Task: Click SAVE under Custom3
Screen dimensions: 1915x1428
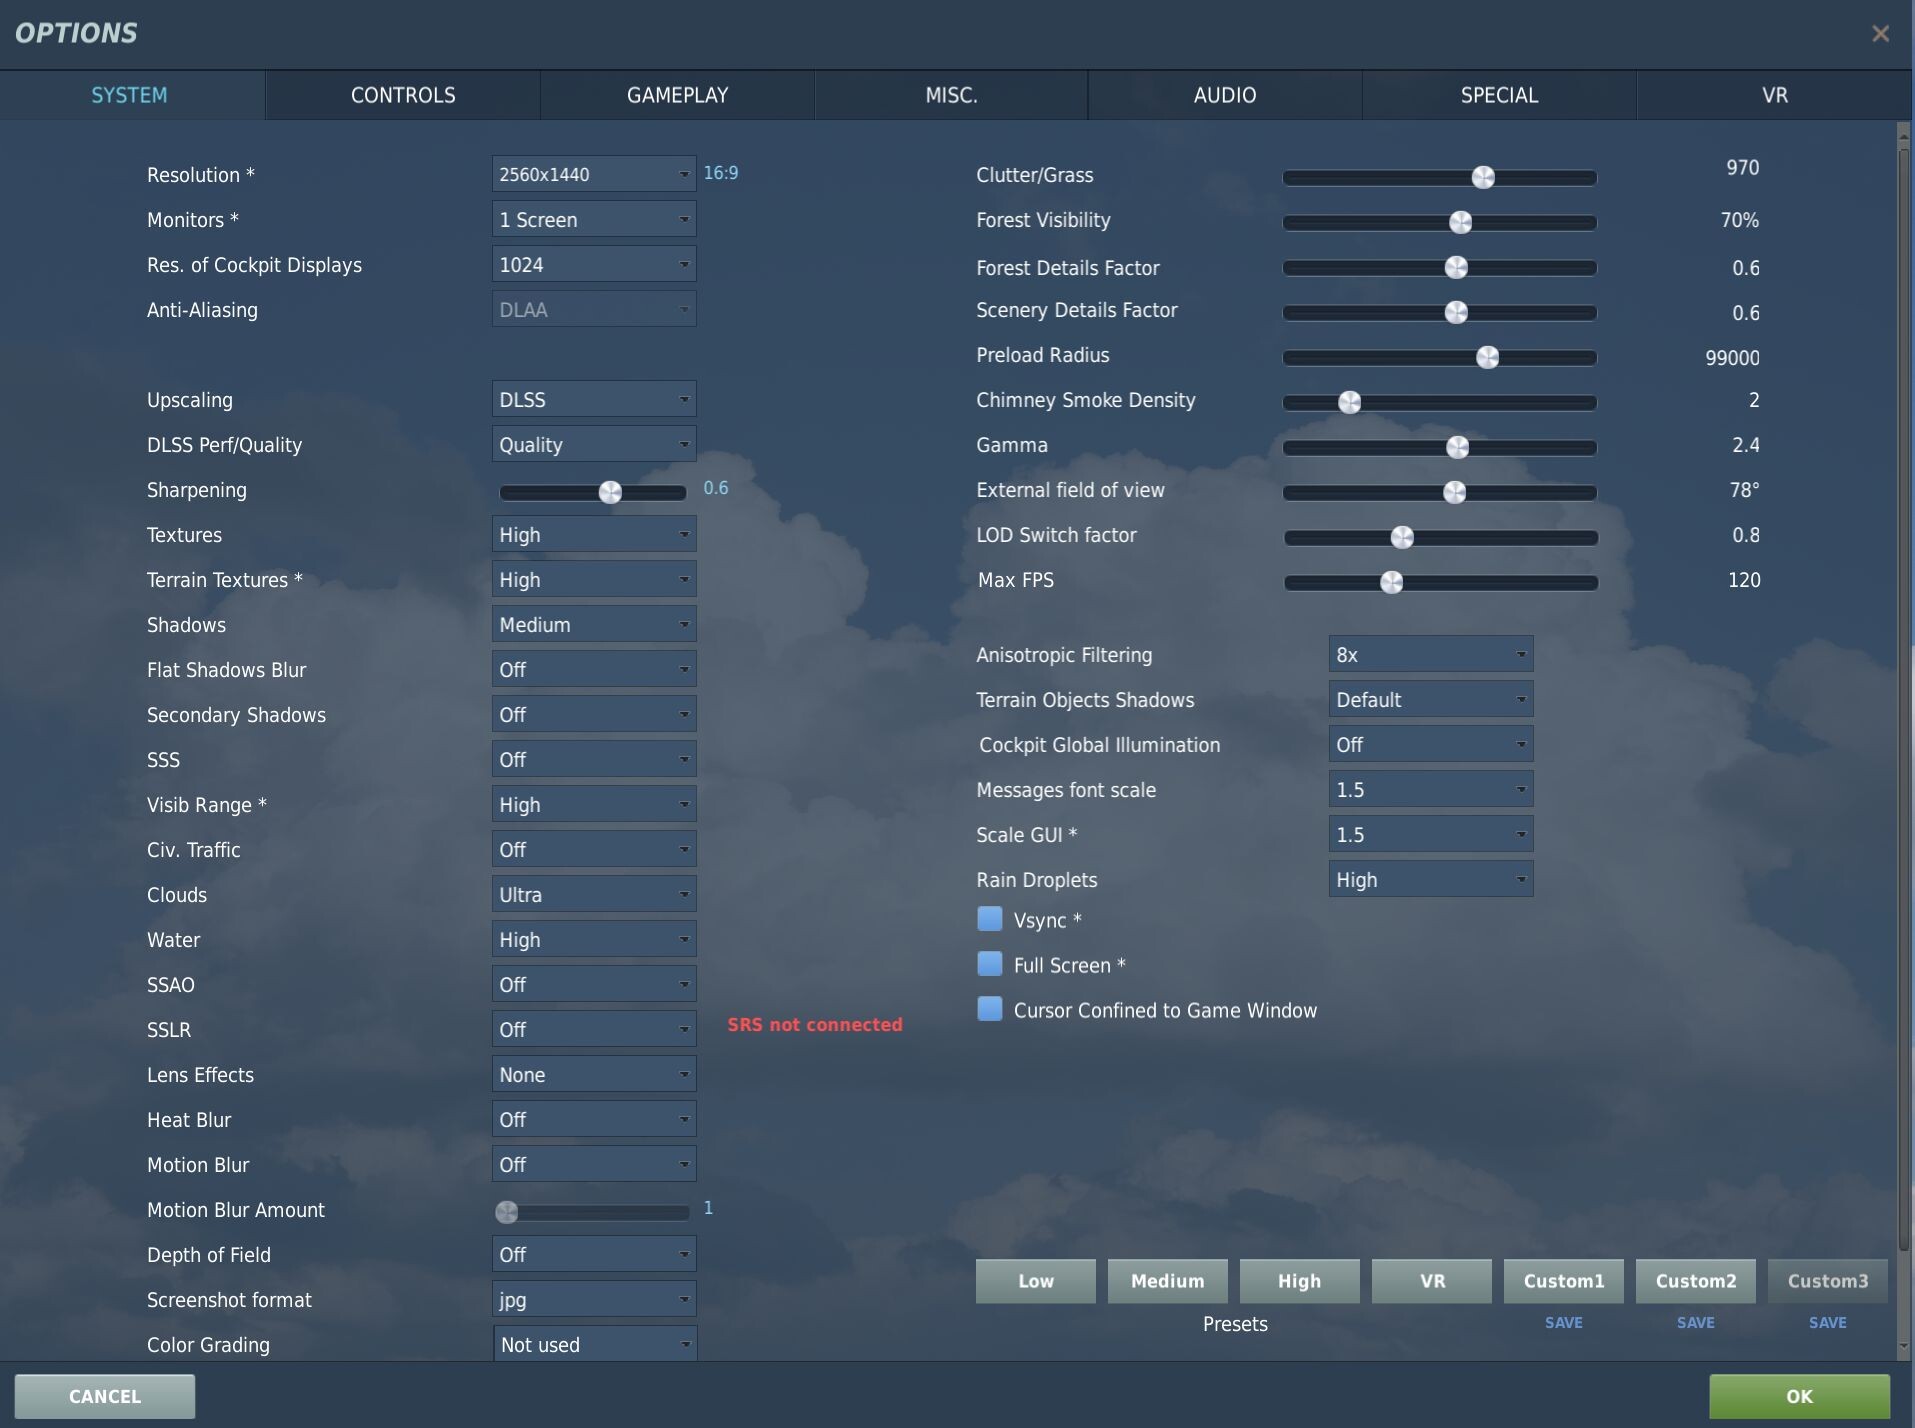Action: (x=1828, y=1322)
